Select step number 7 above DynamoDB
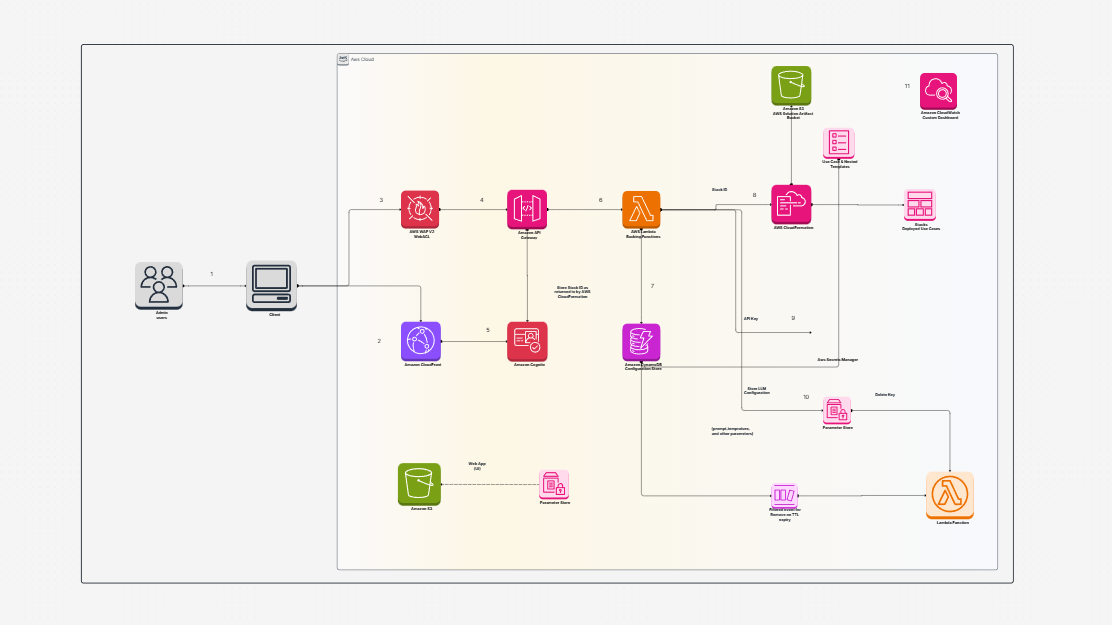The image size is (1112, 625). pyautogui.click(x=652, y=286)
